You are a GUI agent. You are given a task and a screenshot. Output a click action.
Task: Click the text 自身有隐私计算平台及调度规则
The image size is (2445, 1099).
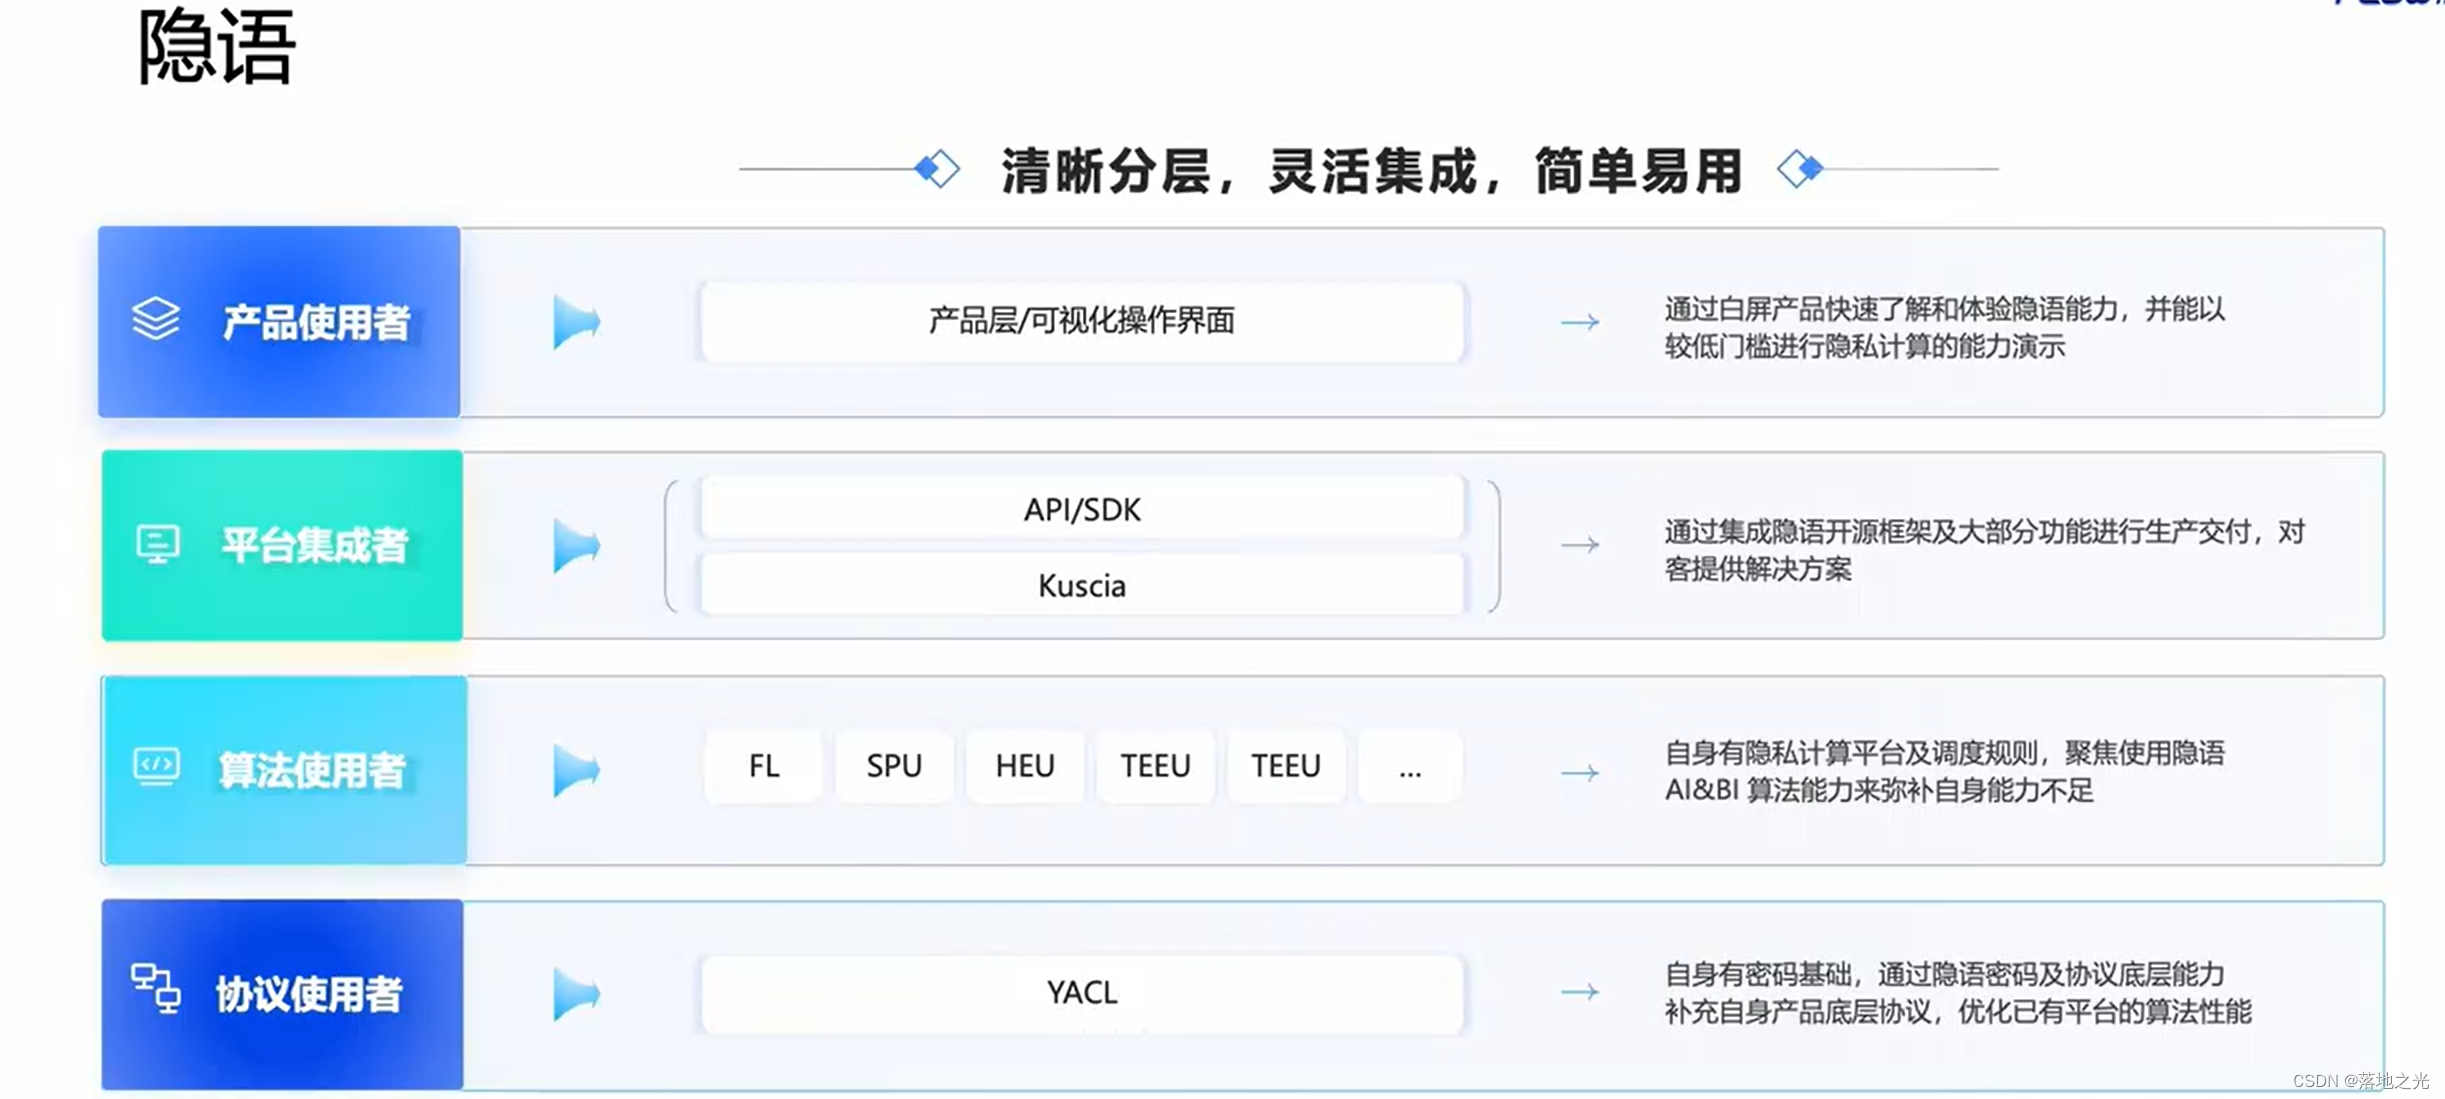[1851, 752]
